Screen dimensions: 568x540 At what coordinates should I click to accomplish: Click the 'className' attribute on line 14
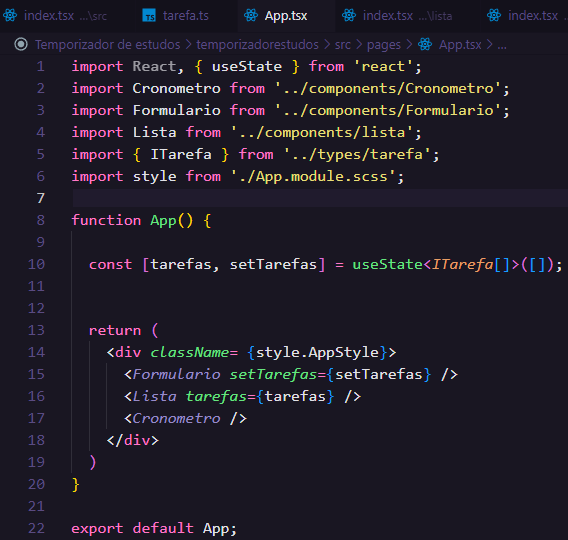pos(189,353)
